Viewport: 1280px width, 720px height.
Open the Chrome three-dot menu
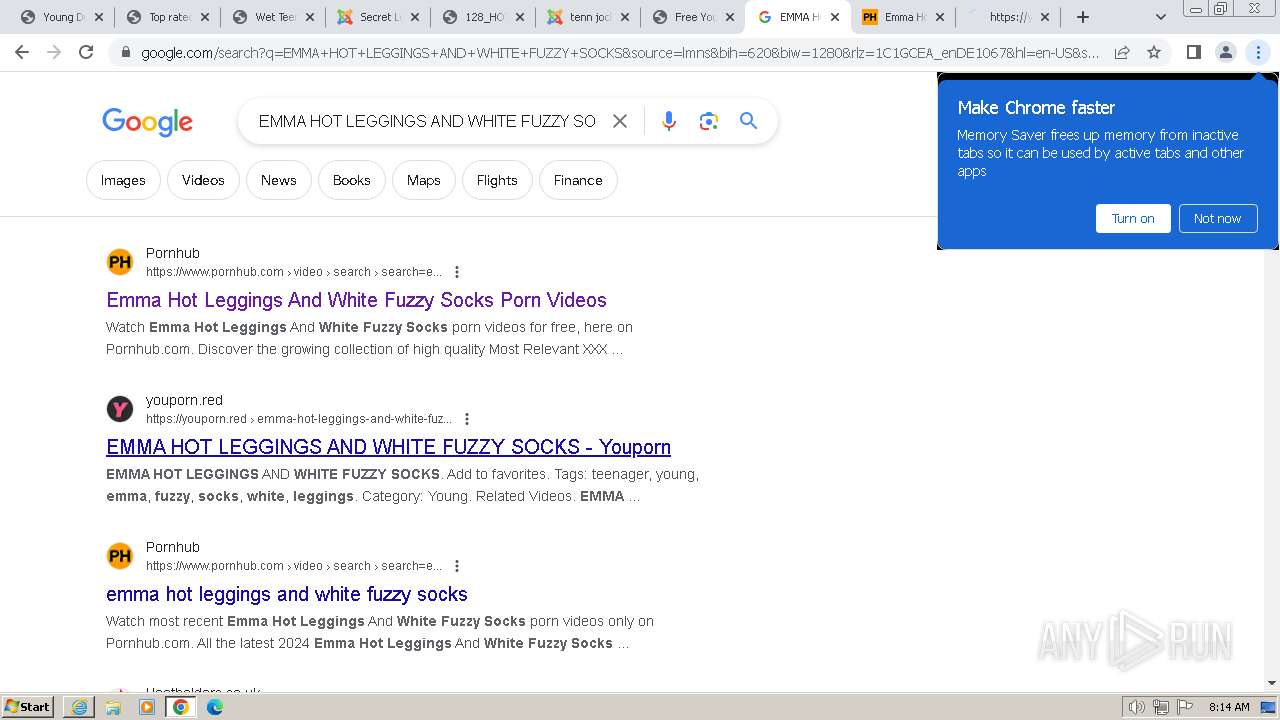tap(1257, 52)
